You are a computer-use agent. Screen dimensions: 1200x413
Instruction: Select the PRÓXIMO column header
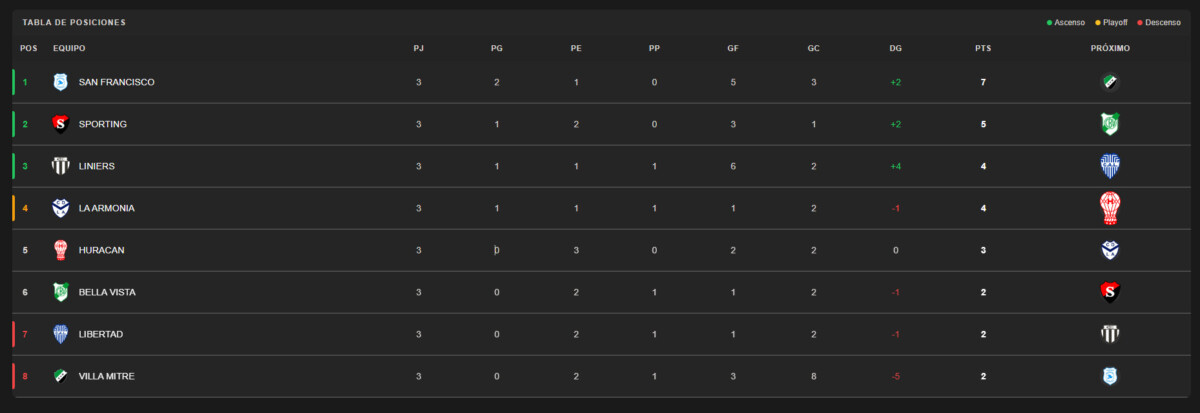[x=1110, y=48]
